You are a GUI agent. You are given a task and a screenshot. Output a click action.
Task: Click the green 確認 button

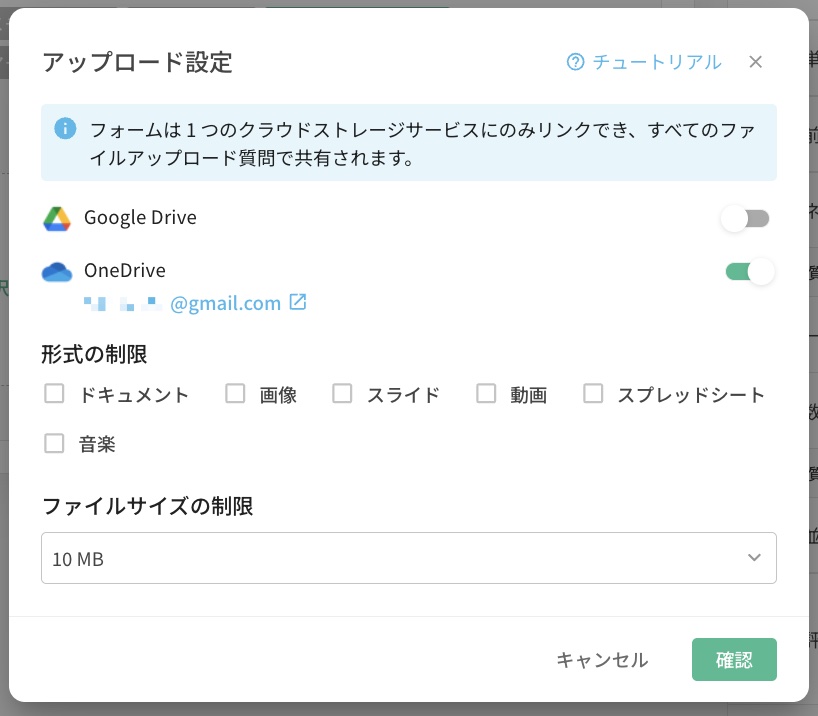[x=734, y=660]
